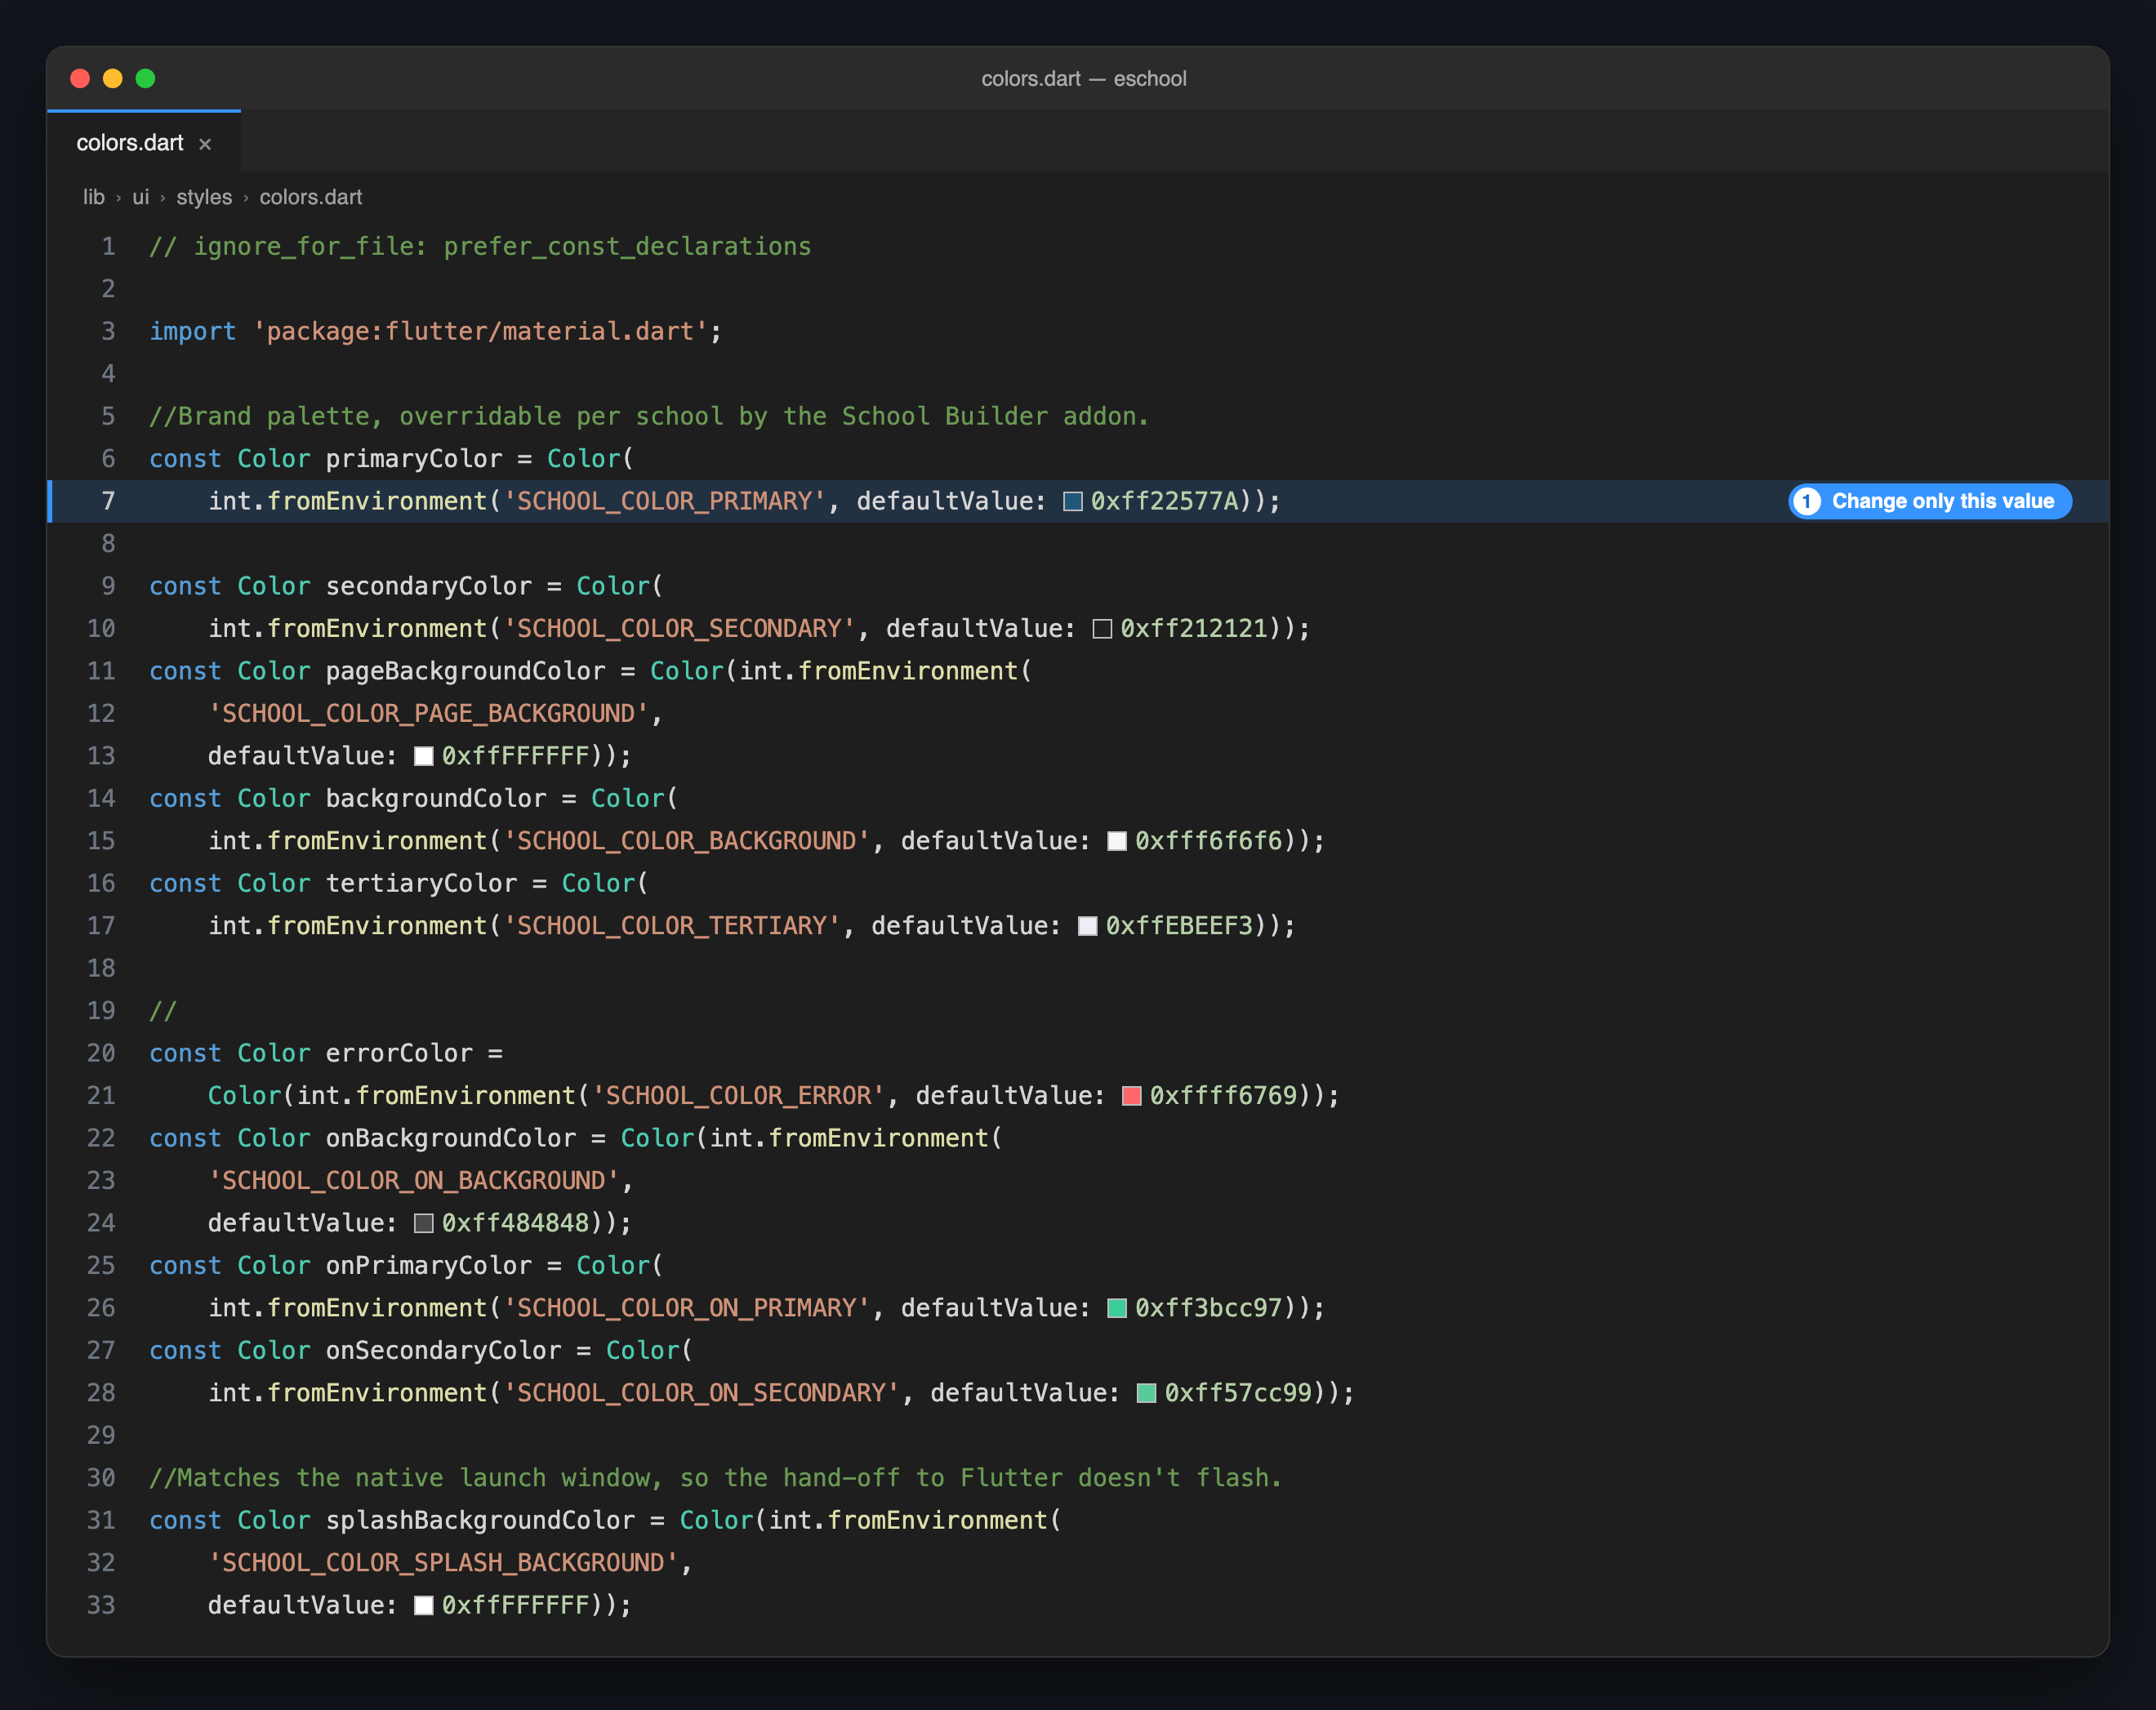This screenshot has height=1710, width=2156.
Task: Click the backgroundColor identifier on line 14
Action: point(436,799)
